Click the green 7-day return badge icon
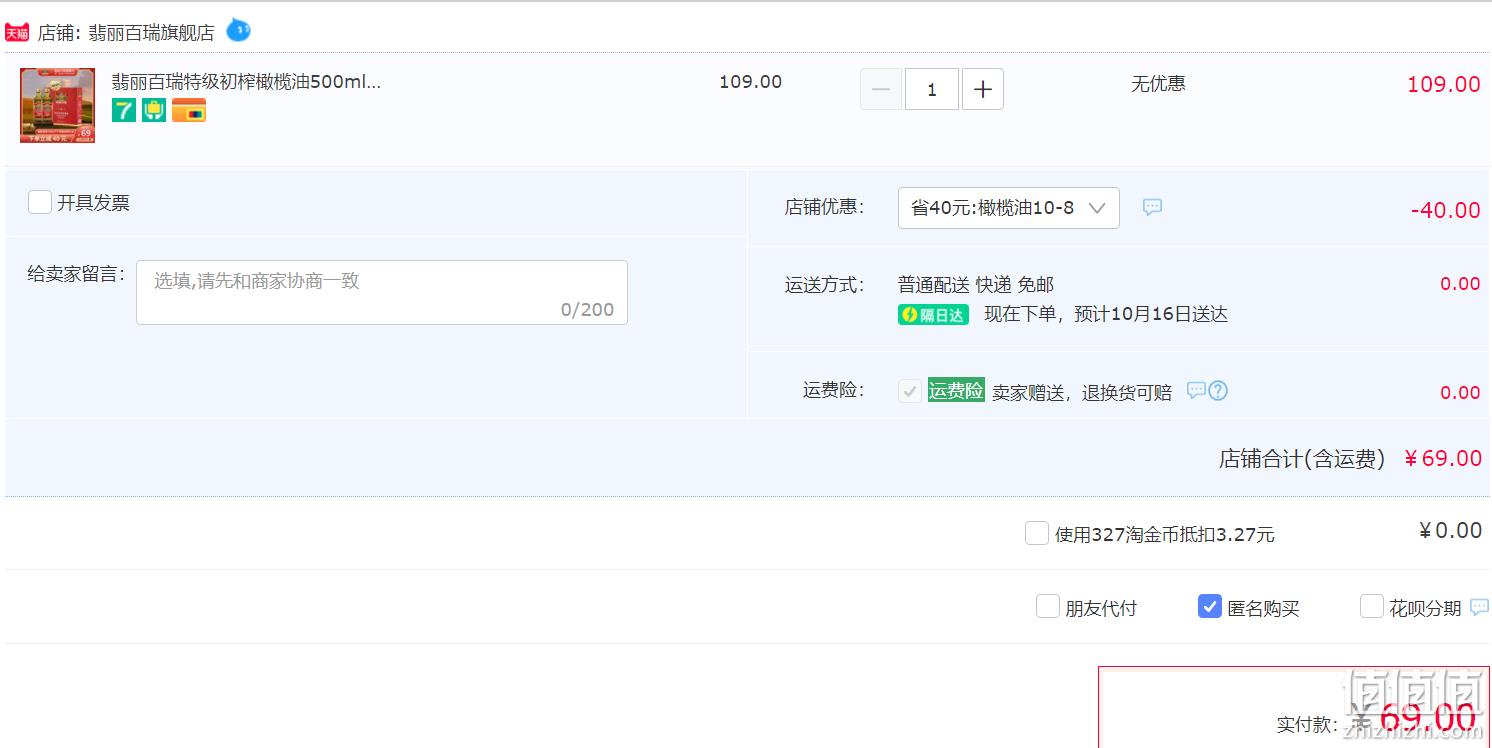Viewport: 1492px width, 748px height. click(x=124, y=110)
